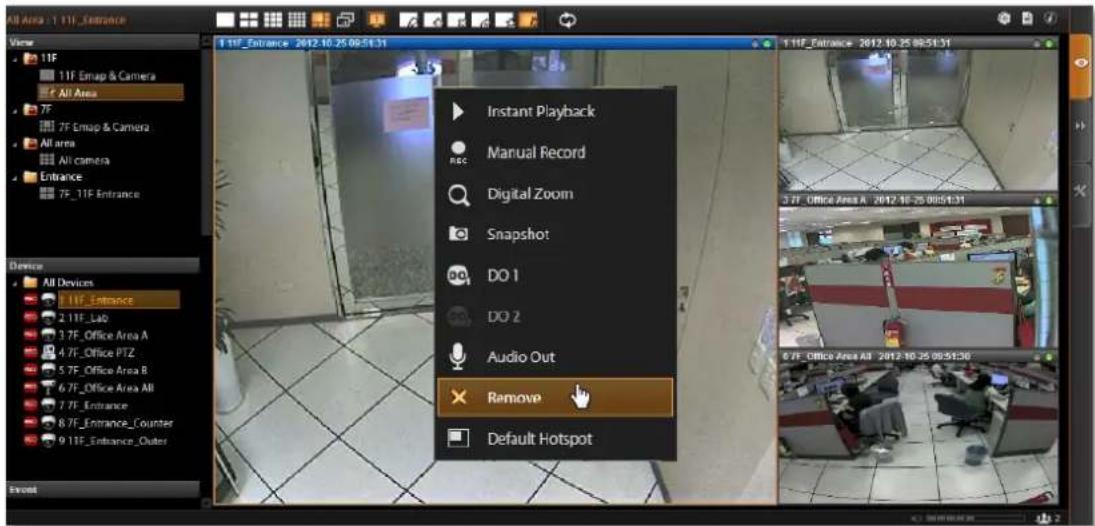Viewport: 1095px width, 526px height.
Task: Set Default Hotspot from context menu
Action: coord(556,439)
